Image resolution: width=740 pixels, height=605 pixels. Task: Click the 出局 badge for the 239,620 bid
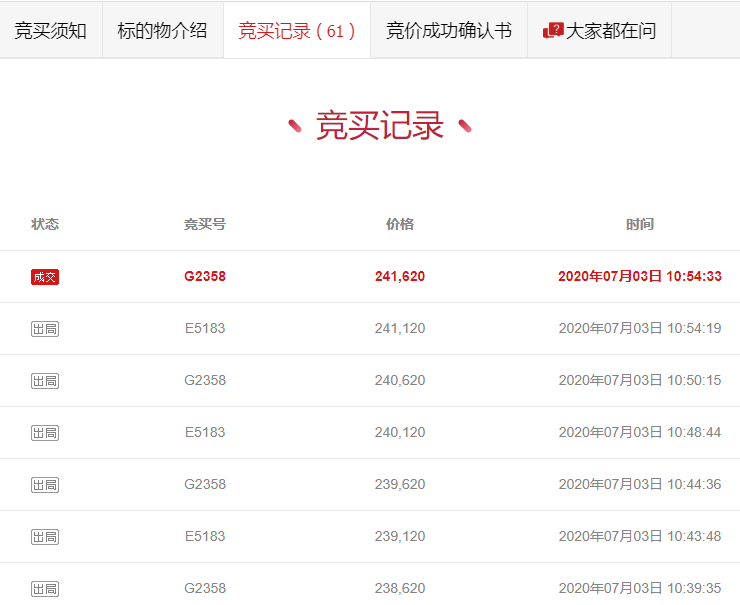pyautogui.click(x=45, y=485)
